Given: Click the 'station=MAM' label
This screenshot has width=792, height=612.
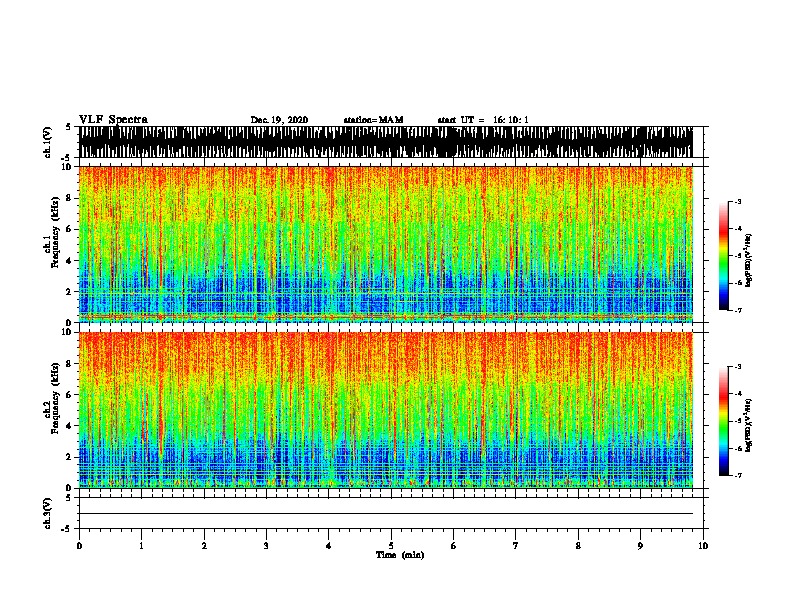Looking at the screenshot, I should 373,120.
